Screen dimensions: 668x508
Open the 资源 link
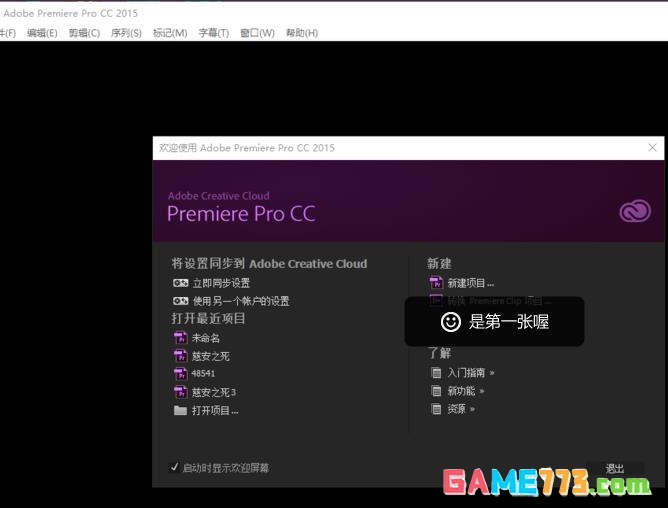click(x=457, y=409)
